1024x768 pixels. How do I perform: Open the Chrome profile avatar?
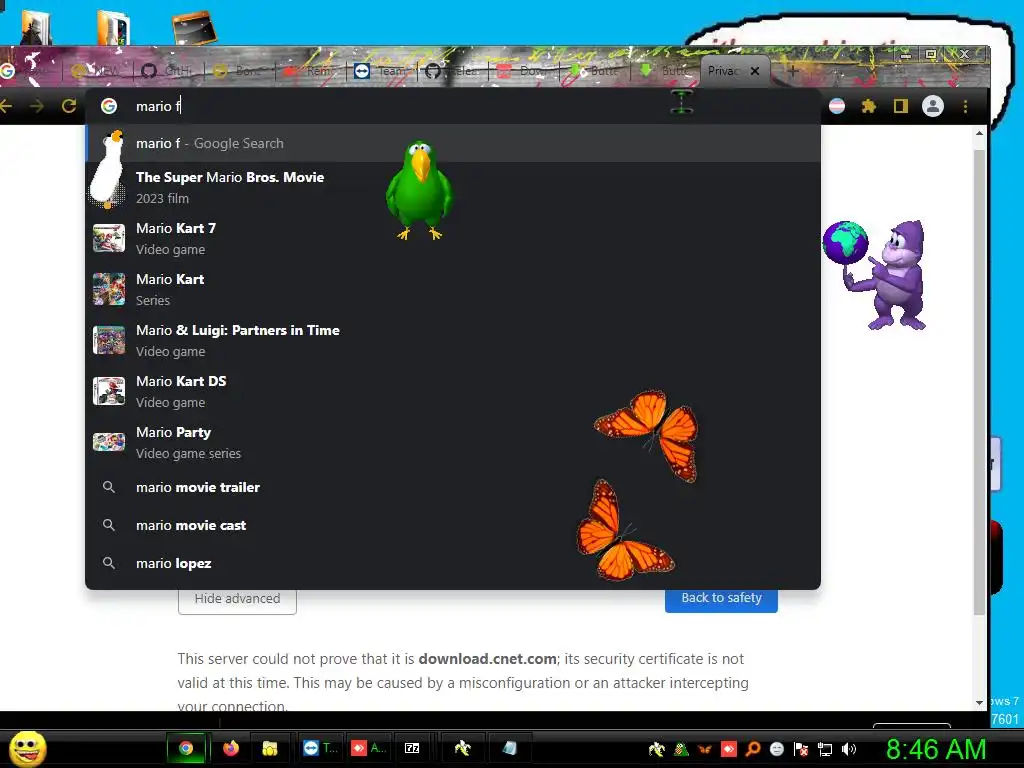(933, 106)
